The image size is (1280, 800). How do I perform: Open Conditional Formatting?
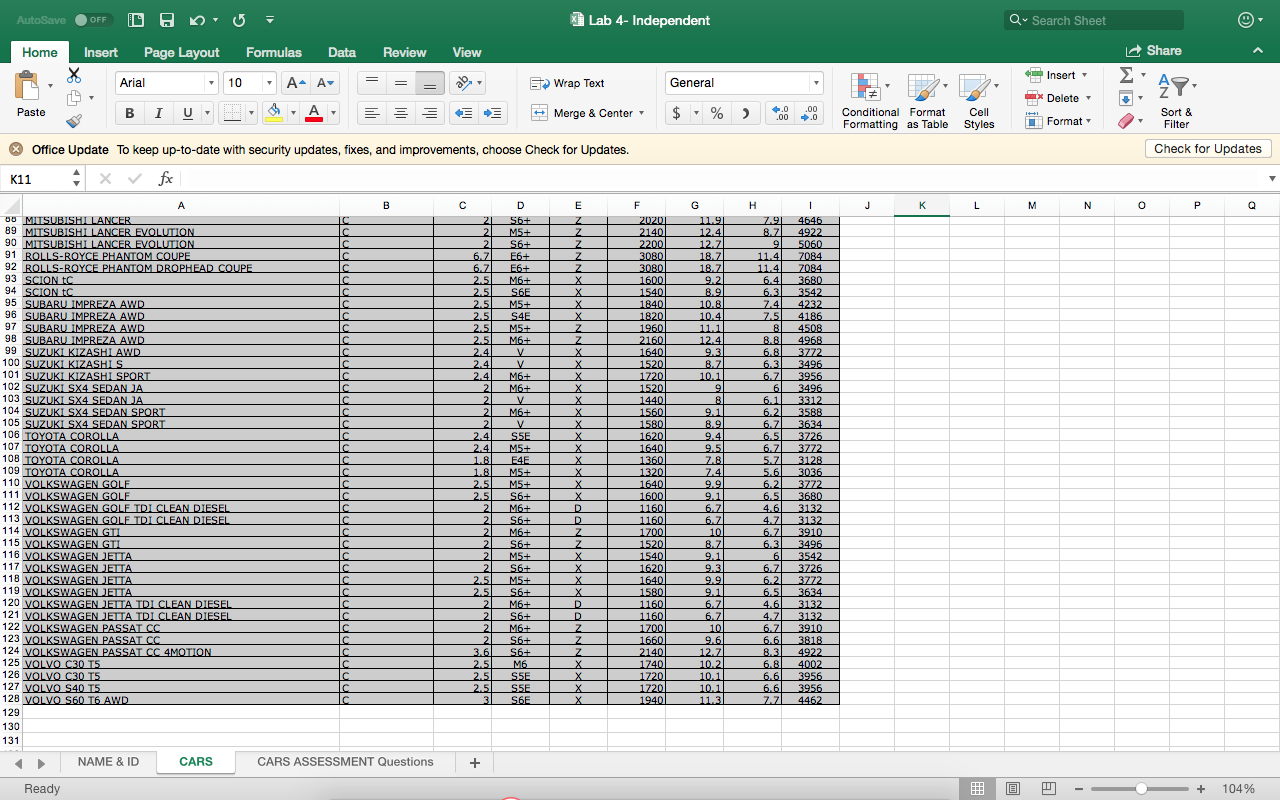pyautogui.click(x=870, y=101)
